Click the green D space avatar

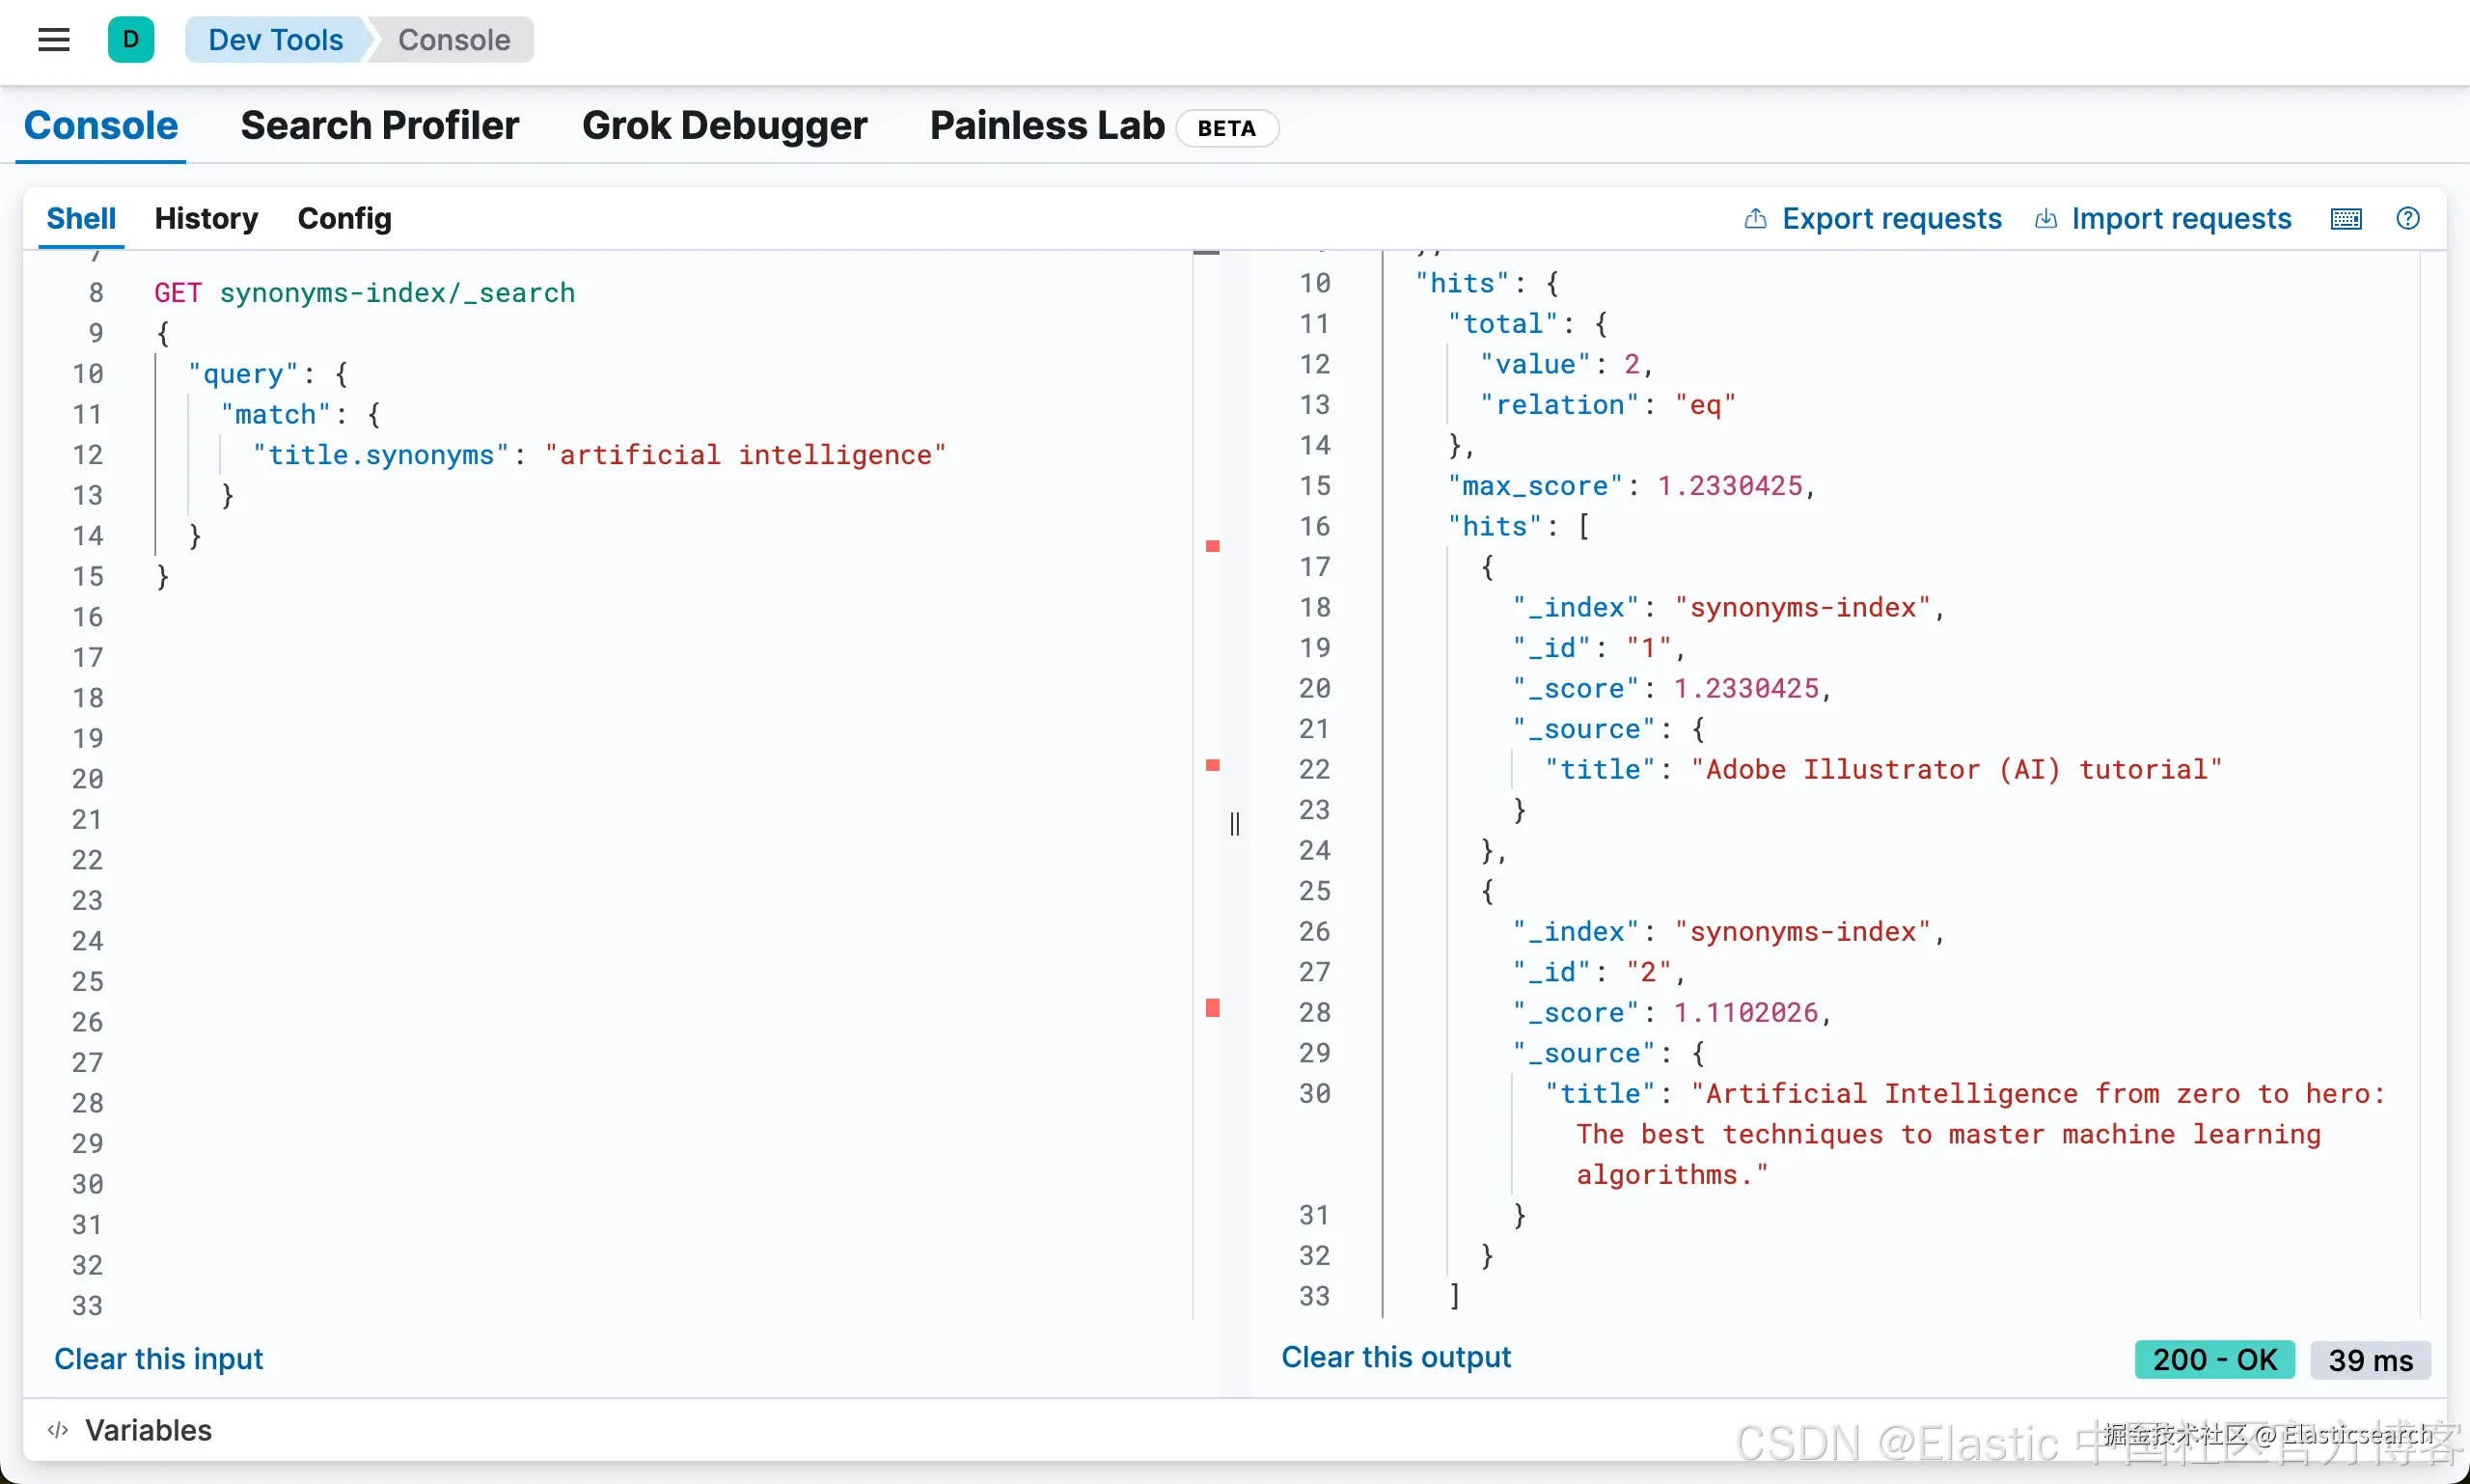point(131,40)
